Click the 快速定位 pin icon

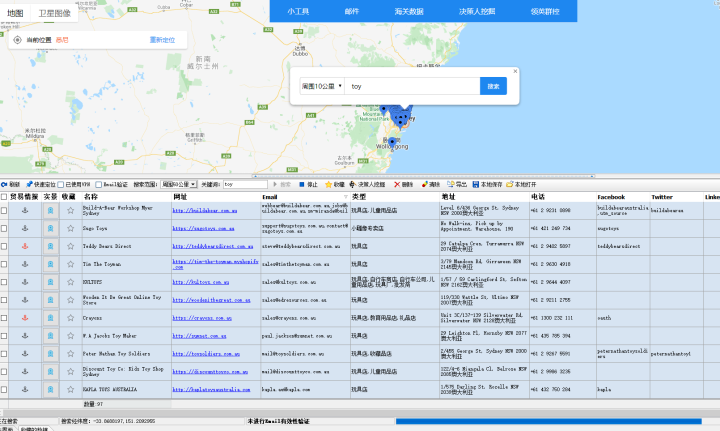click(x=29, y=185)
